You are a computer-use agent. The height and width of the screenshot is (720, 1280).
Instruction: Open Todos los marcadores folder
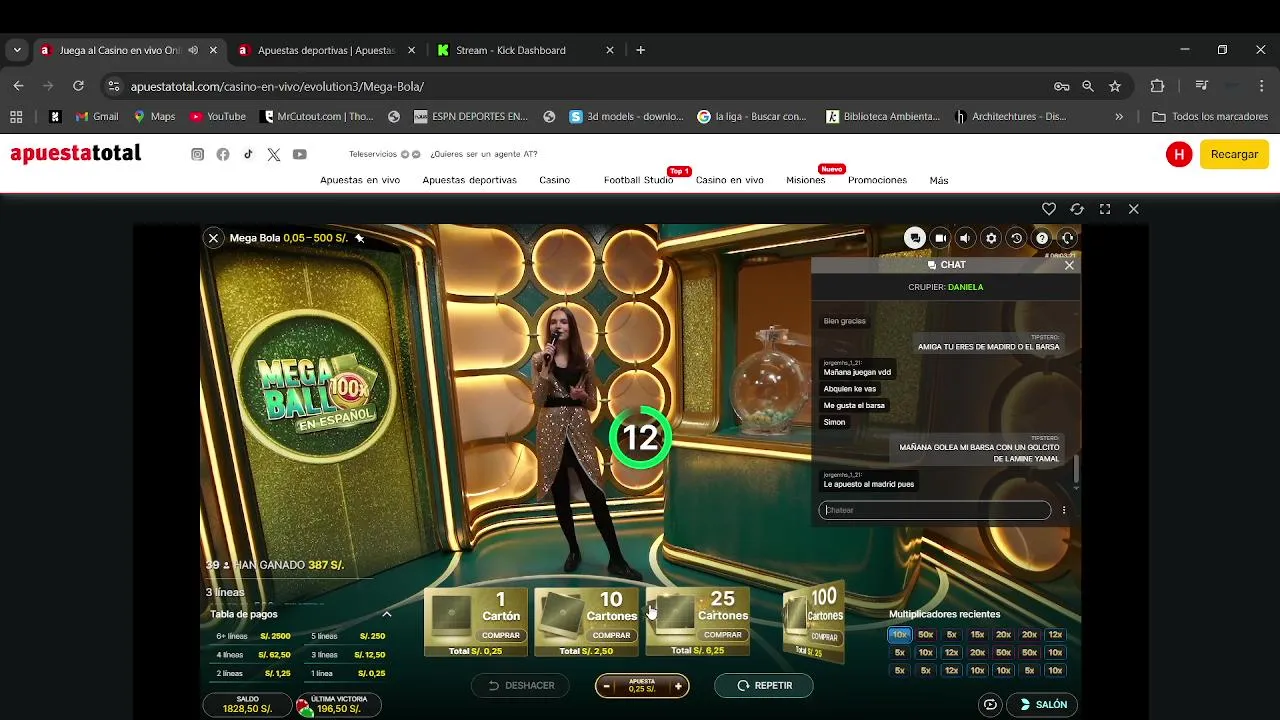click(x=1210, y=116)
